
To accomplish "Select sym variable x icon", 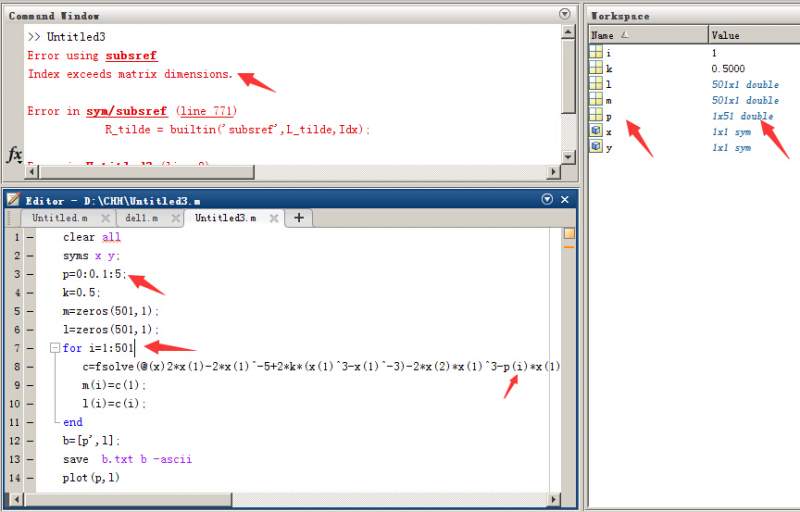I will pyautogui.click(x=596, y=131).
